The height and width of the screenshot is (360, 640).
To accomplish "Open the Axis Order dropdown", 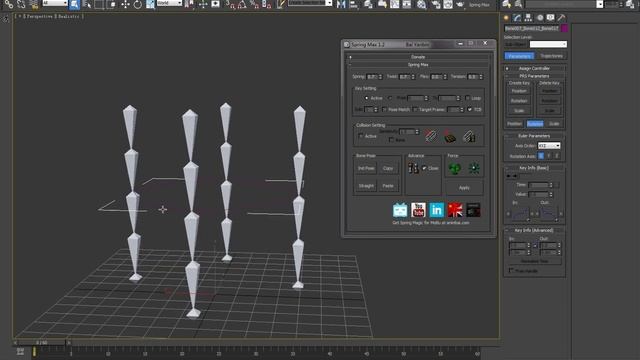I will click(549, 146).
